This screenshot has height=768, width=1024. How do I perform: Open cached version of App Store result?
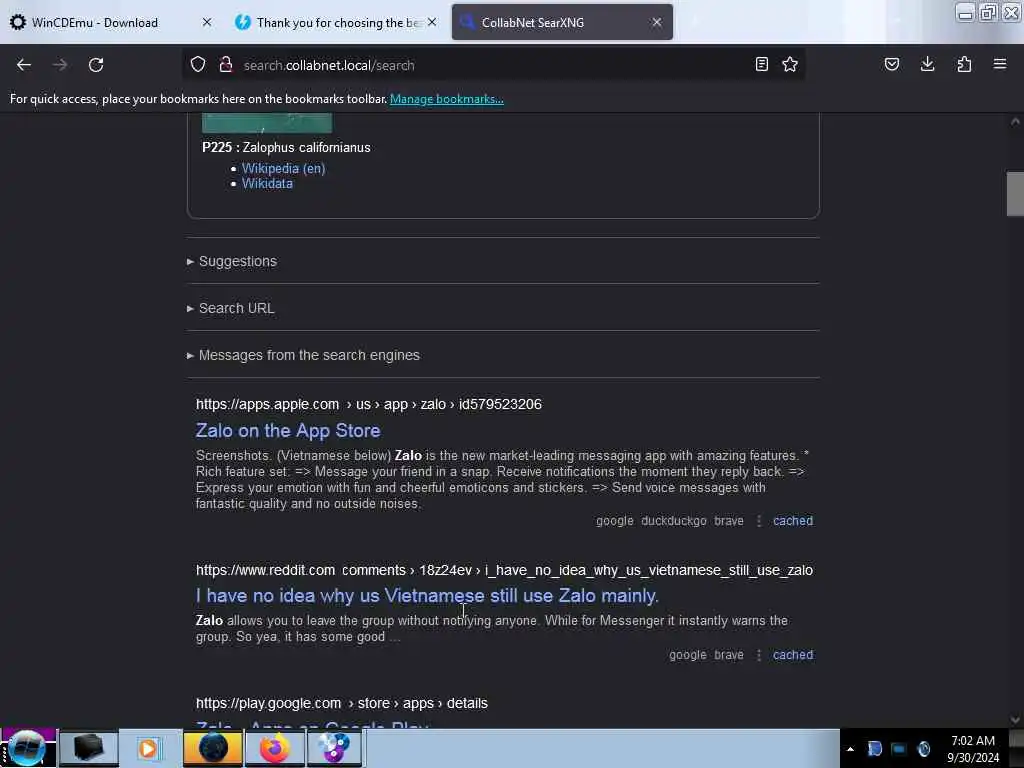point(793,521)
